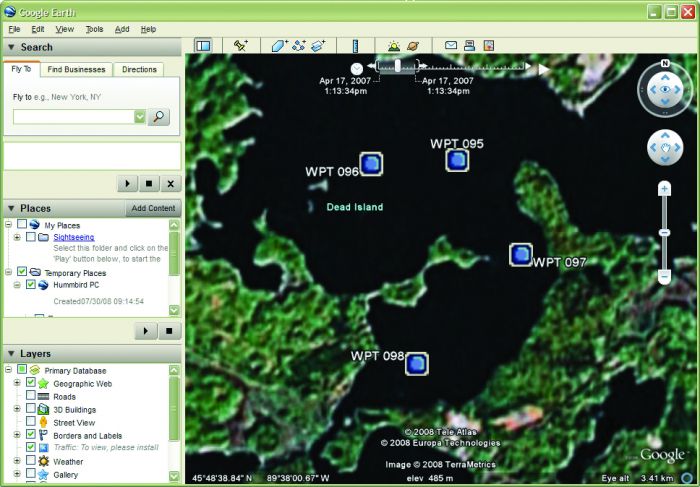Switch to Find Businesses tab

coord(76,70)
